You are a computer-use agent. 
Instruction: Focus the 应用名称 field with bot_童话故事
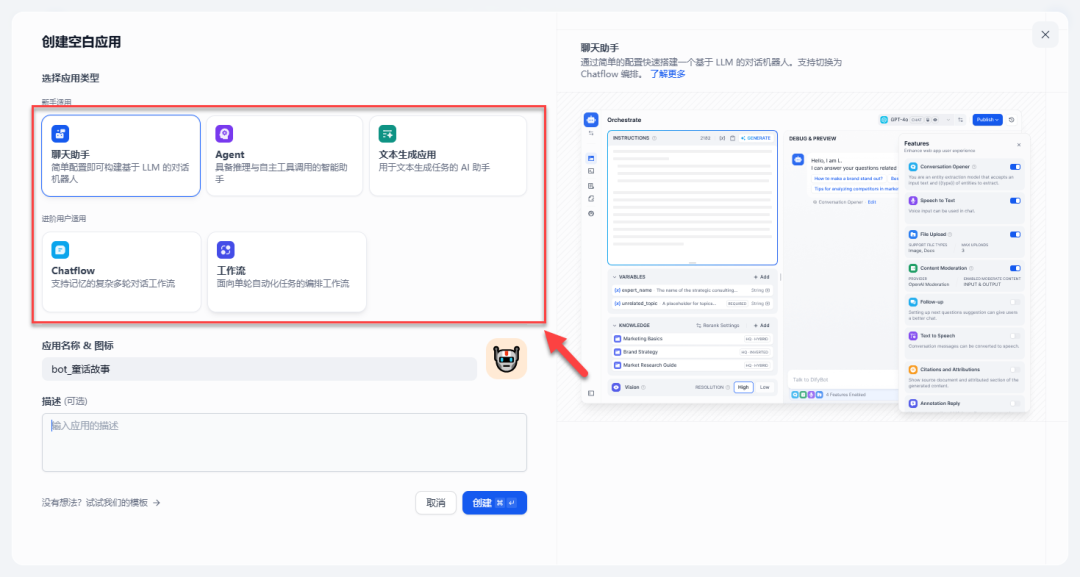[x=259, y=369]
